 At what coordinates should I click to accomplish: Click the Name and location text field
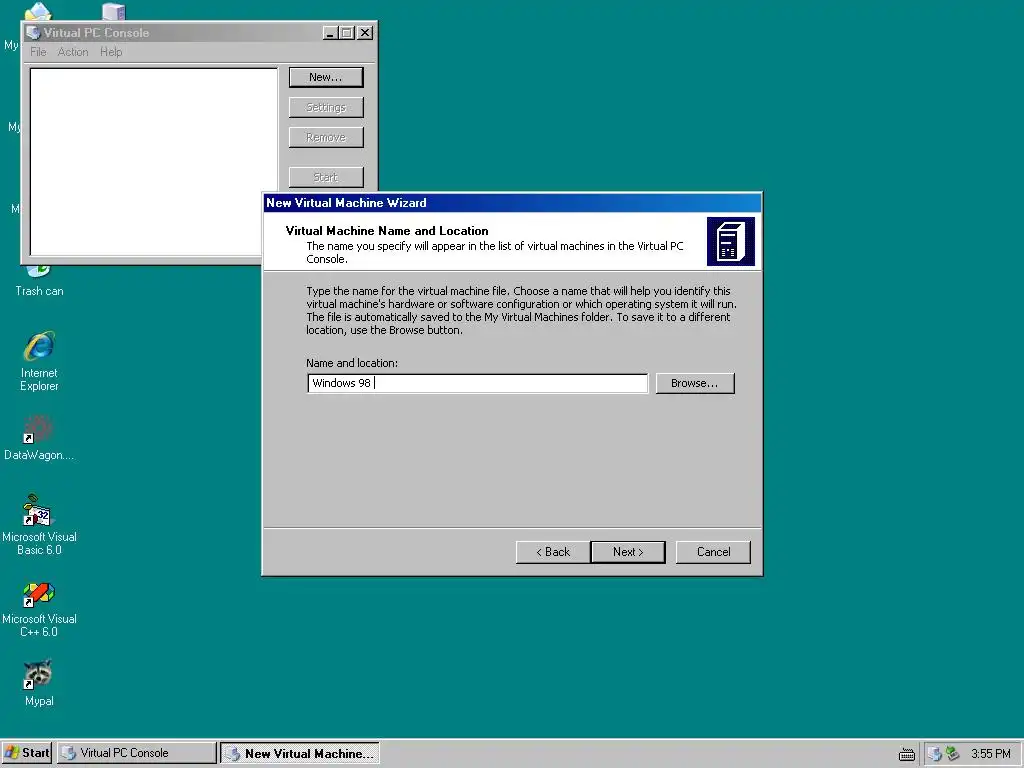pyautogui.click(x=477, y=383)
